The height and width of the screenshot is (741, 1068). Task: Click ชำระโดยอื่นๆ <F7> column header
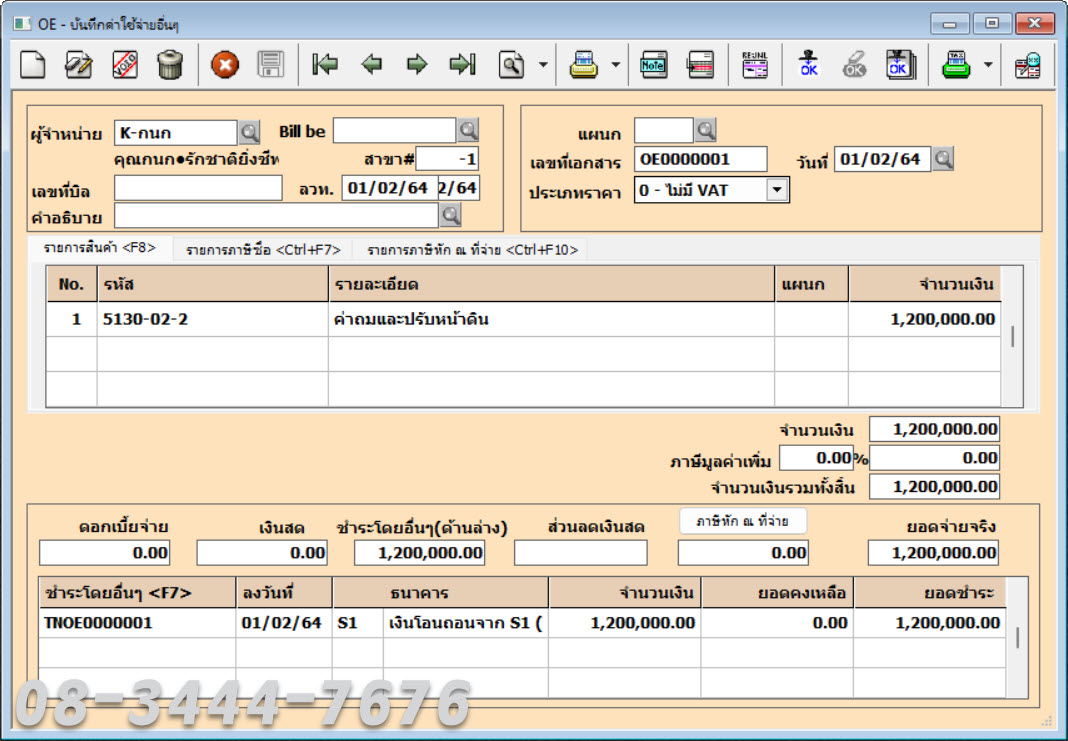137,593
